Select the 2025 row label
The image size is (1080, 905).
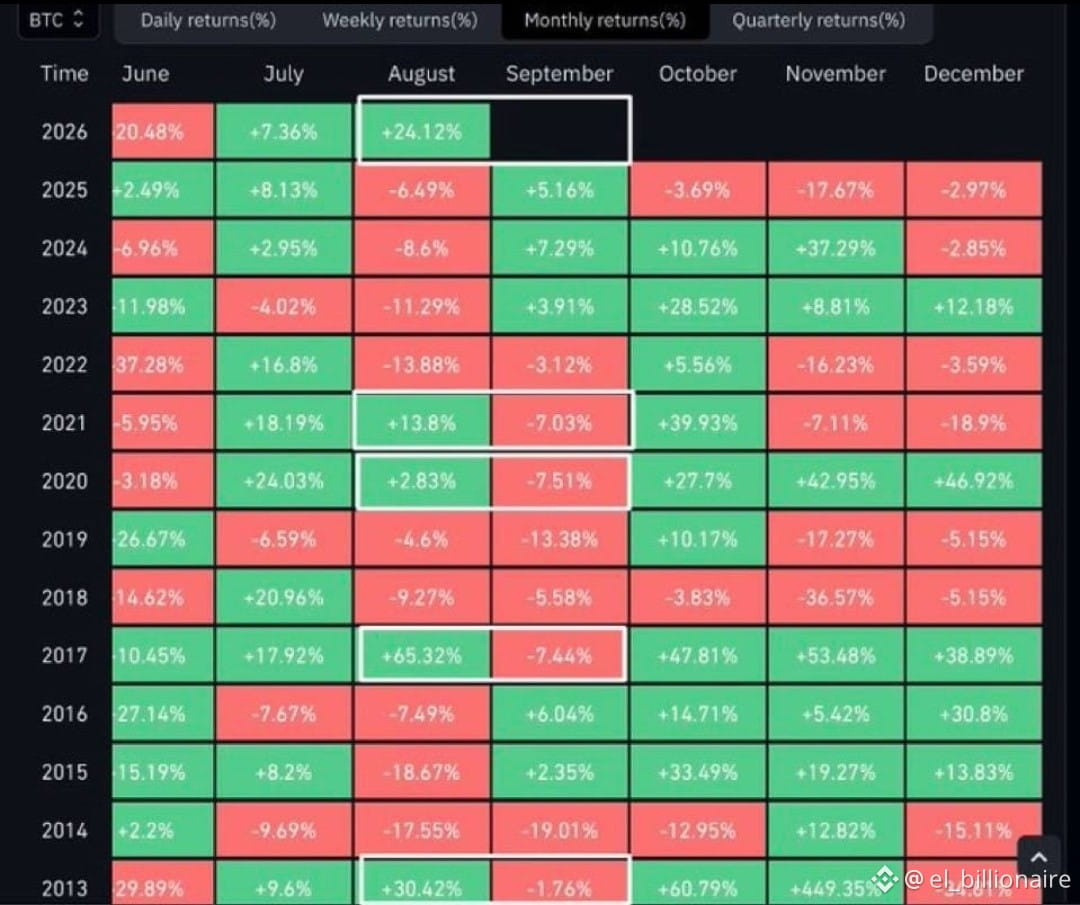coord(65,190)
